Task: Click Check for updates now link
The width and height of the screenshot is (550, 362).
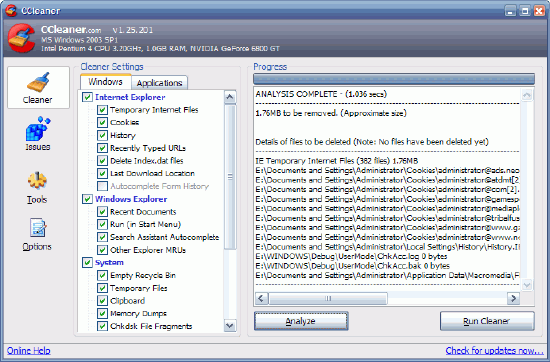Action: [x=495, y=350]
